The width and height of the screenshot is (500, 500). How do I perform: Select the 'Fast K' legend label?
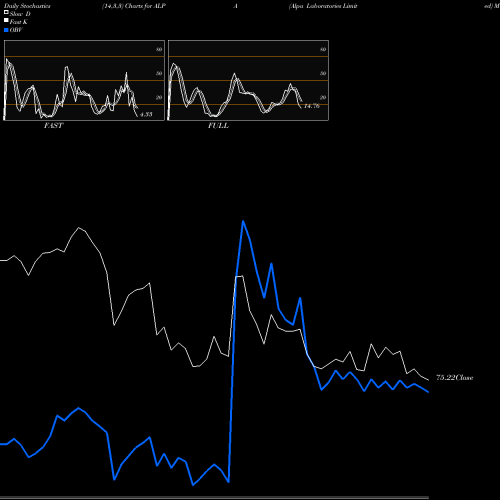point(19,22)
